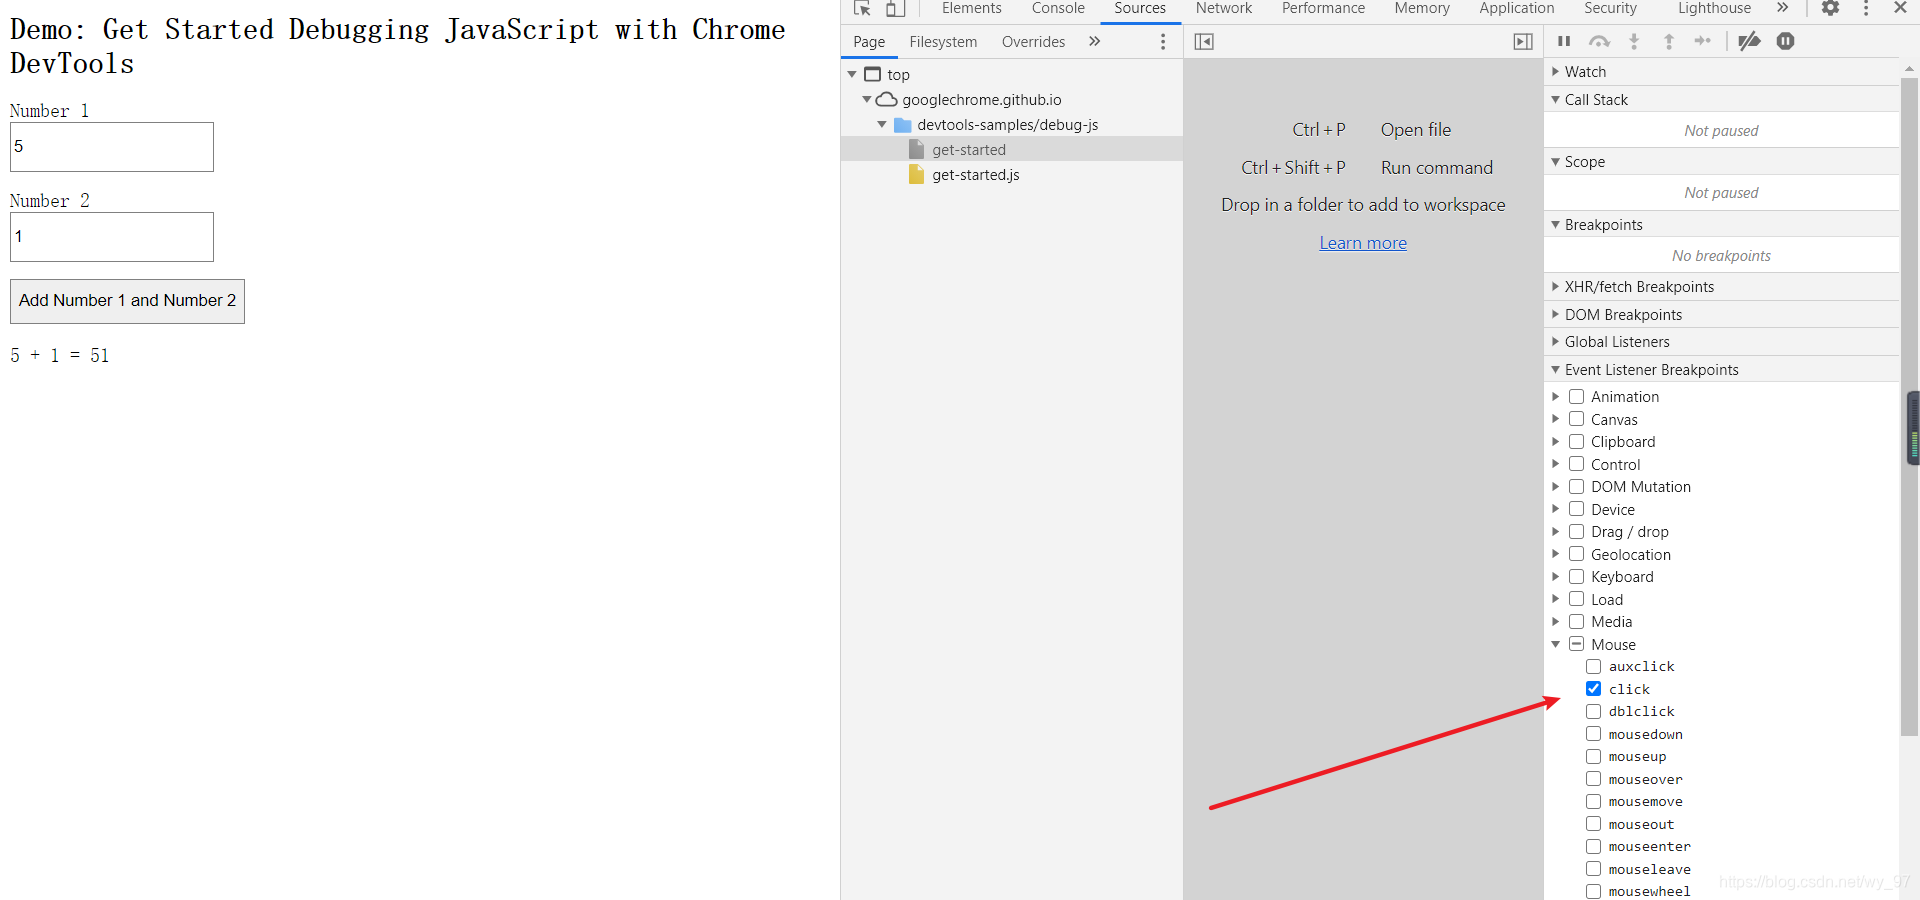Open navigator pane three-dot menu
This screenshot has height=900, width=1920.
(1162, 41)
